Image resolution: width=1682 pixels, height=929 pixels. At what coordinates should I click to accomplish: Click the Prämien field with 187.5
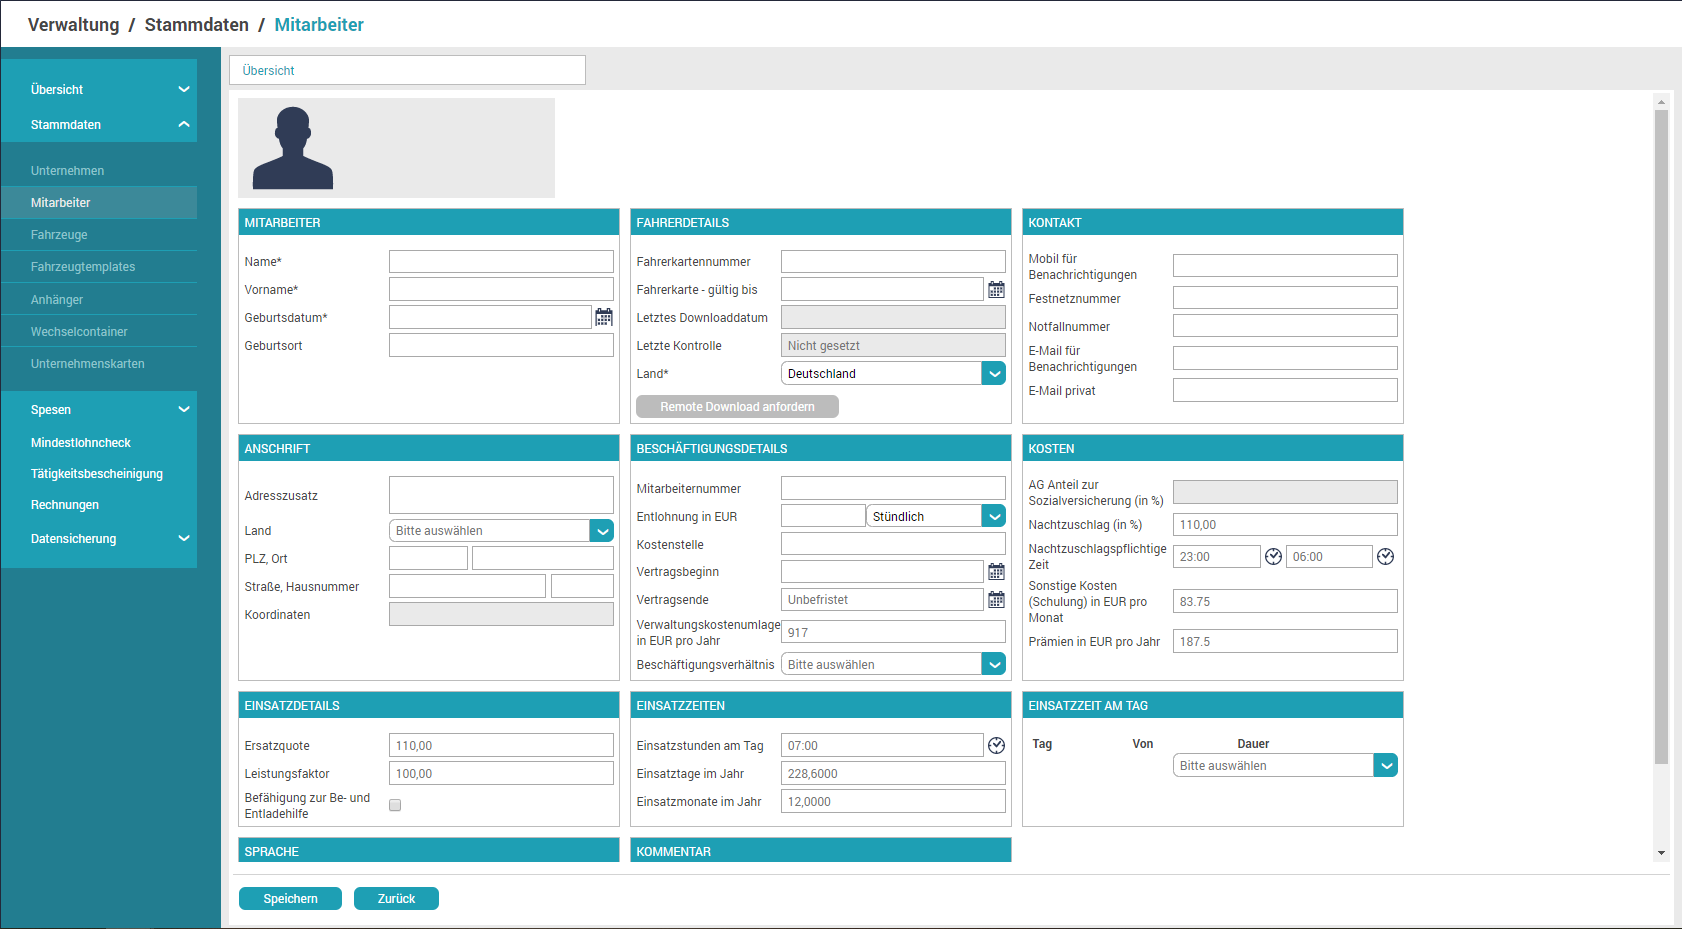1285,641
